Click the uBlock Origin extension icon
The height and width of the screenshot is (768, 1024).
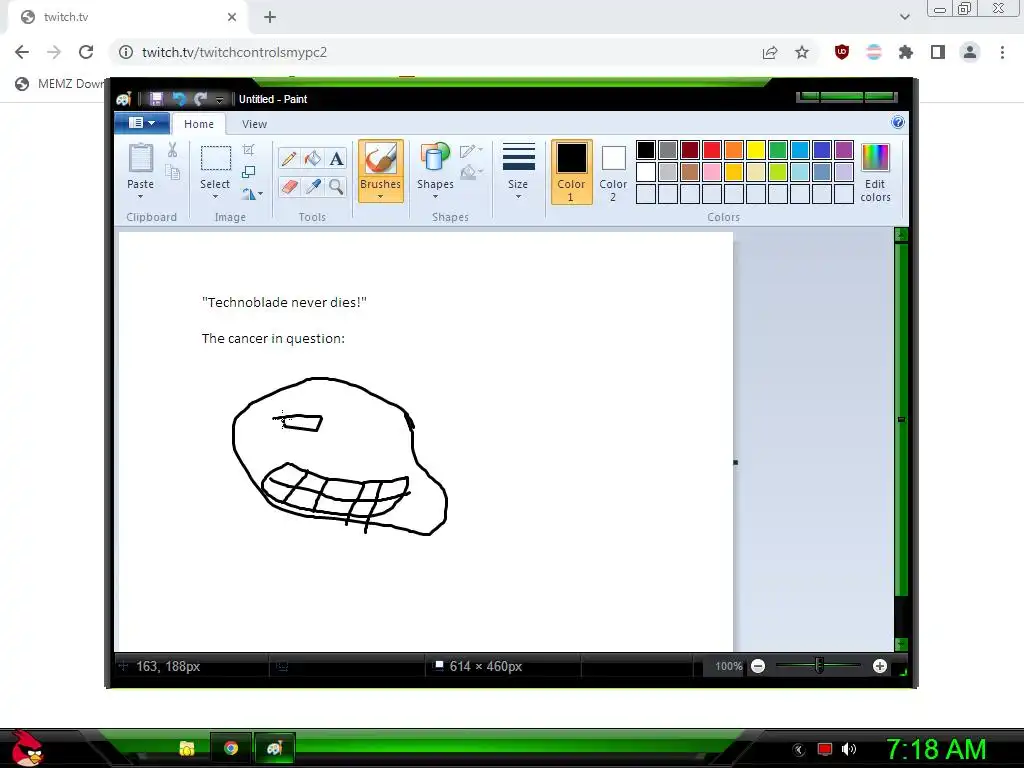click(x=842, y=52)
